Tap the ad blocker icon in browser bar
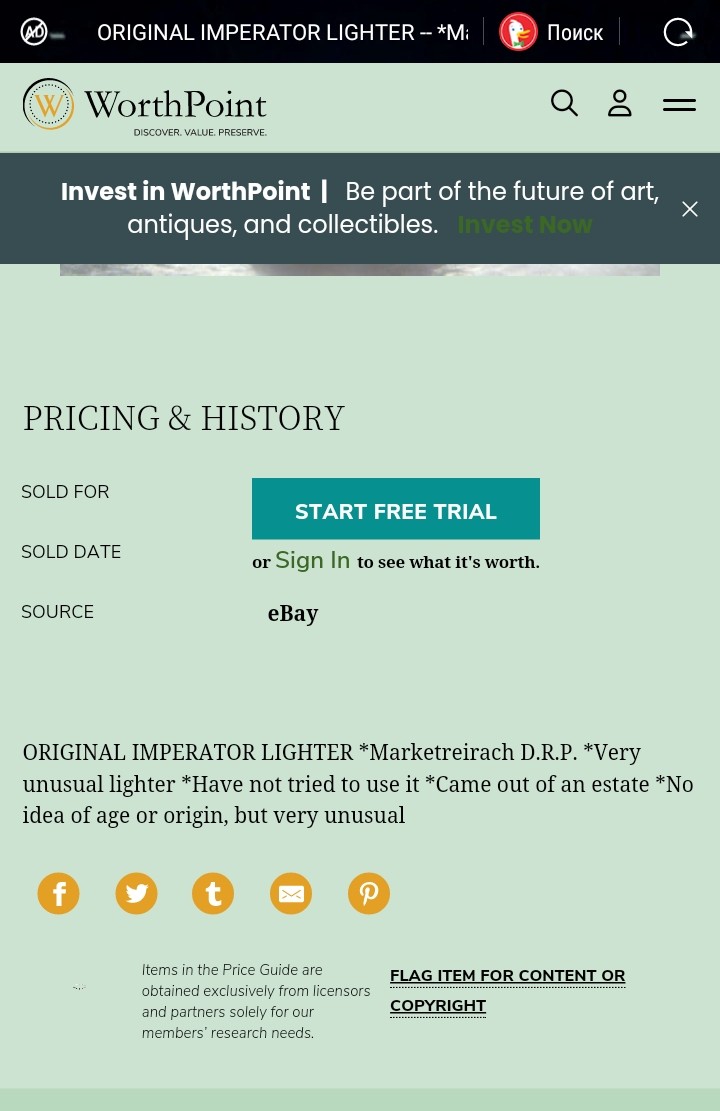Image resolution: width=720 pixels, height=1111 pixels. 34,32
